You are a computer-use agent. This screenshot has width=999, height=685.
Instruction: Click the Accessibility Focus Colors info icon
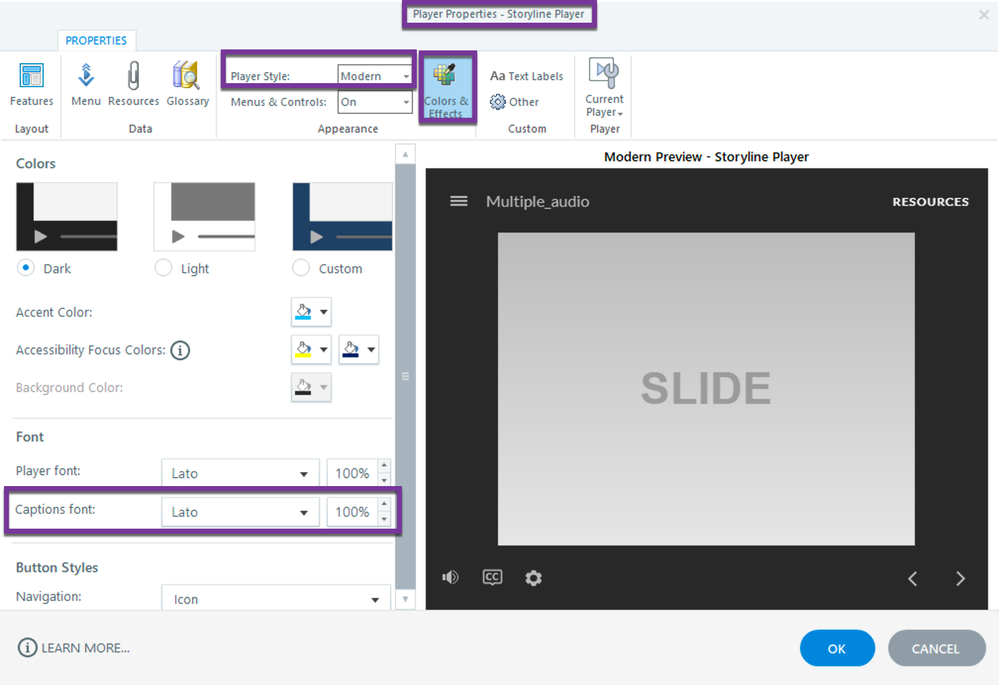[x=180, y=350]
